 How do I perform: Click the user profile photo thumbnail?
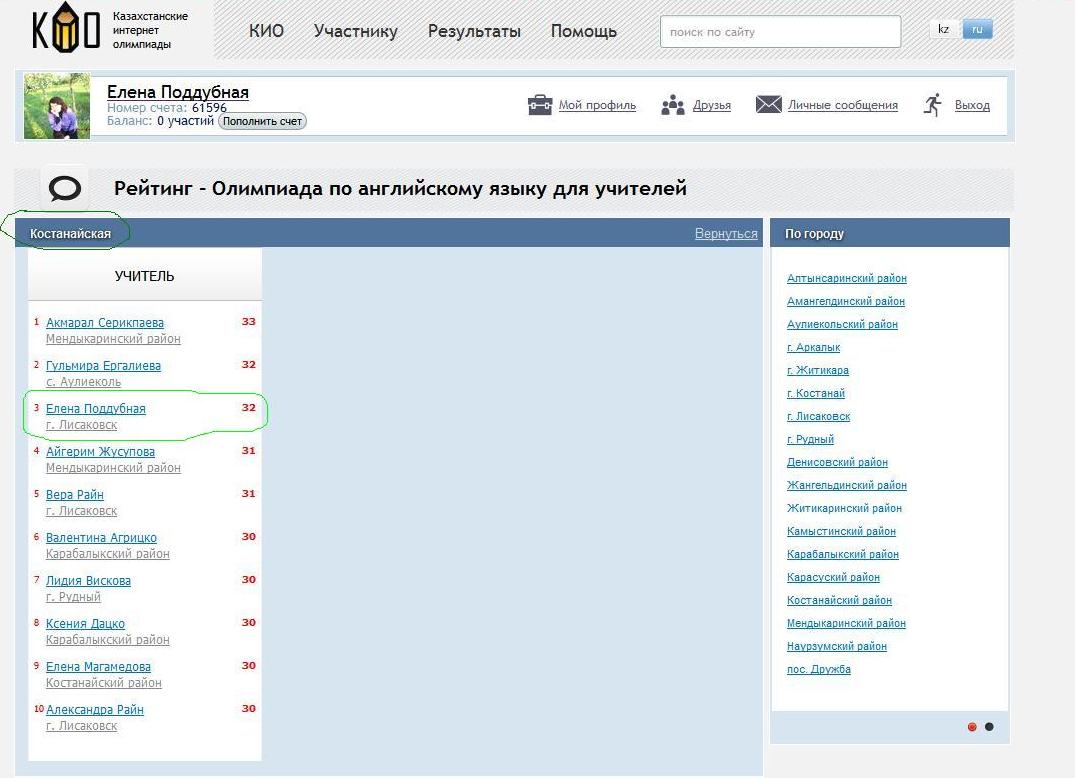click(x=57, y=106)
